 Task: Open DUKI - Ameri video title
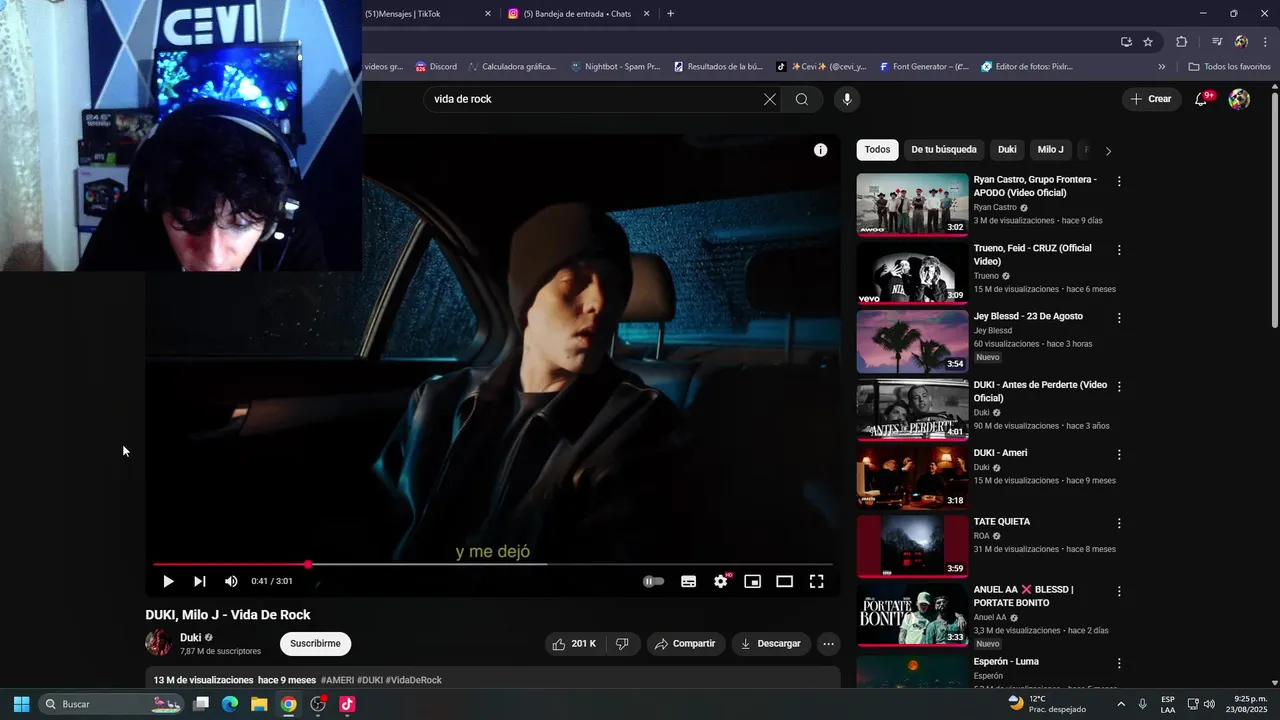pos(1000,453)
